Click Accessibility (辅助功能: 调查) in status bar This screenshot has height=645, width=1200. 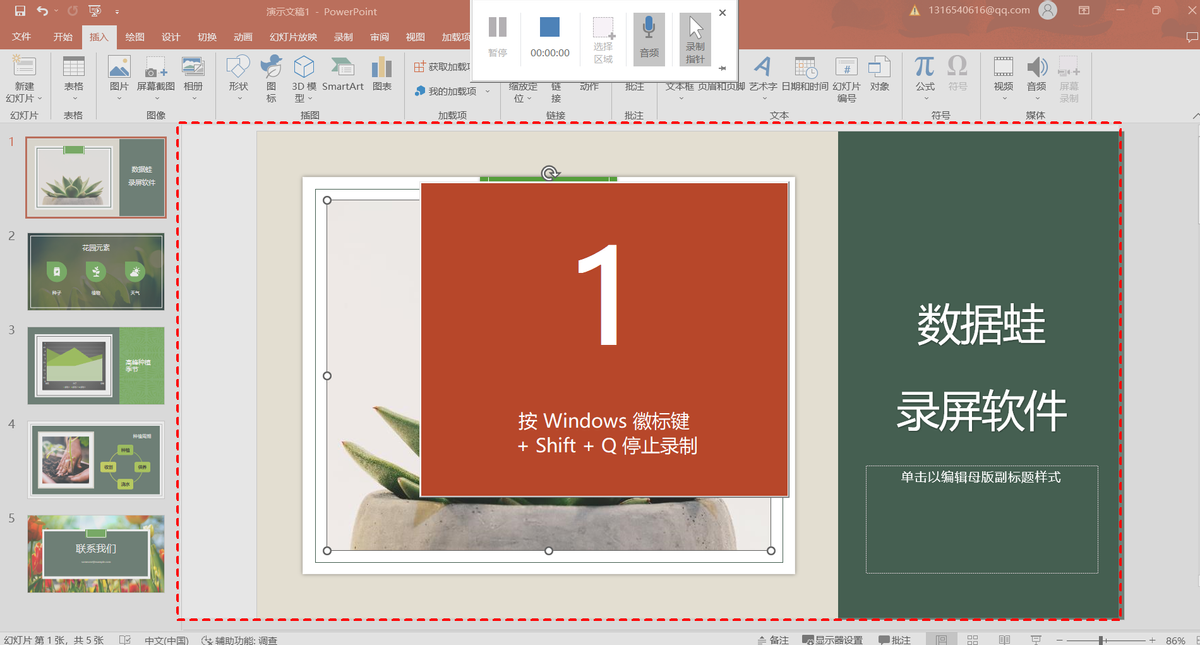(239, 639)
